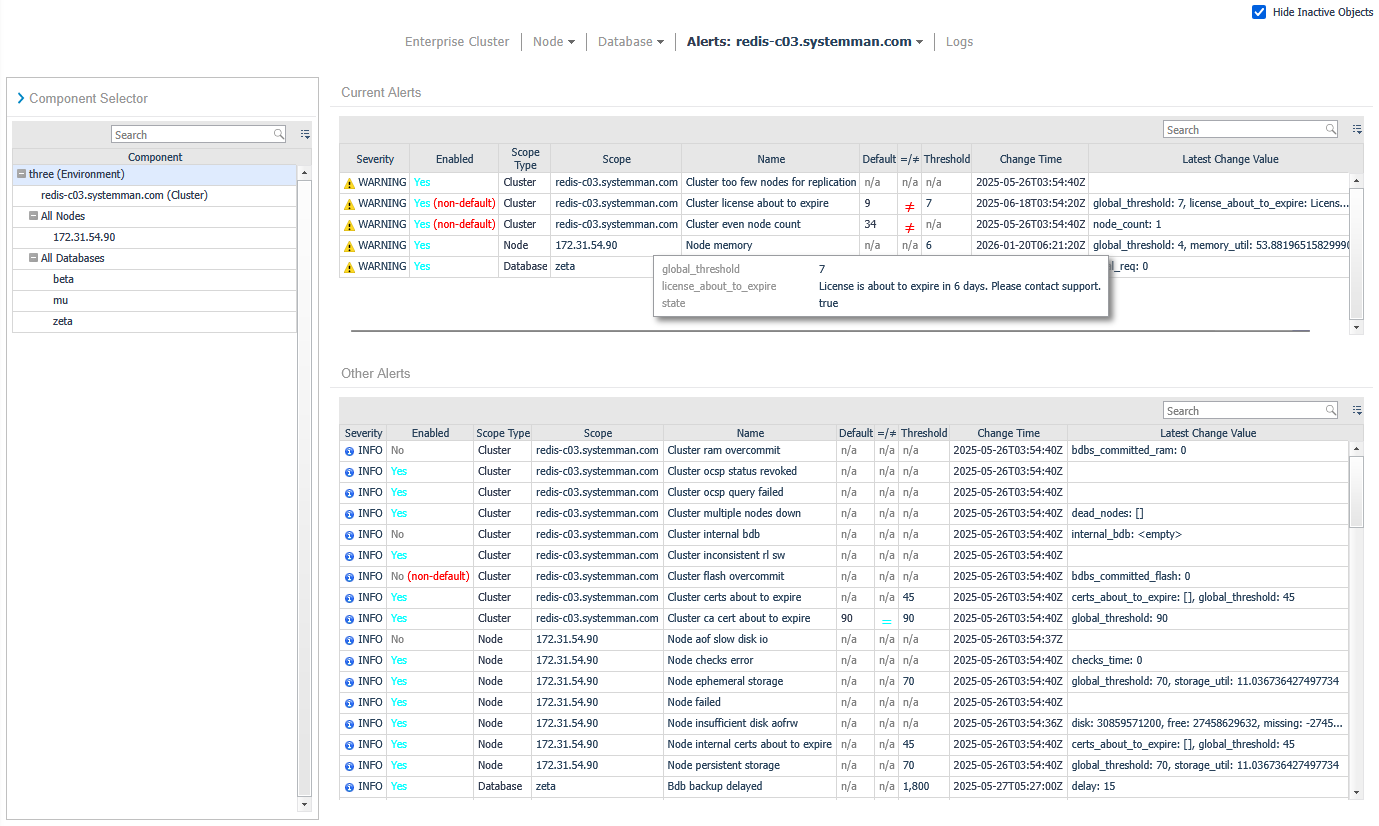
Task: Open the Enterprise Cluster tab
Action: coord(457,42)
